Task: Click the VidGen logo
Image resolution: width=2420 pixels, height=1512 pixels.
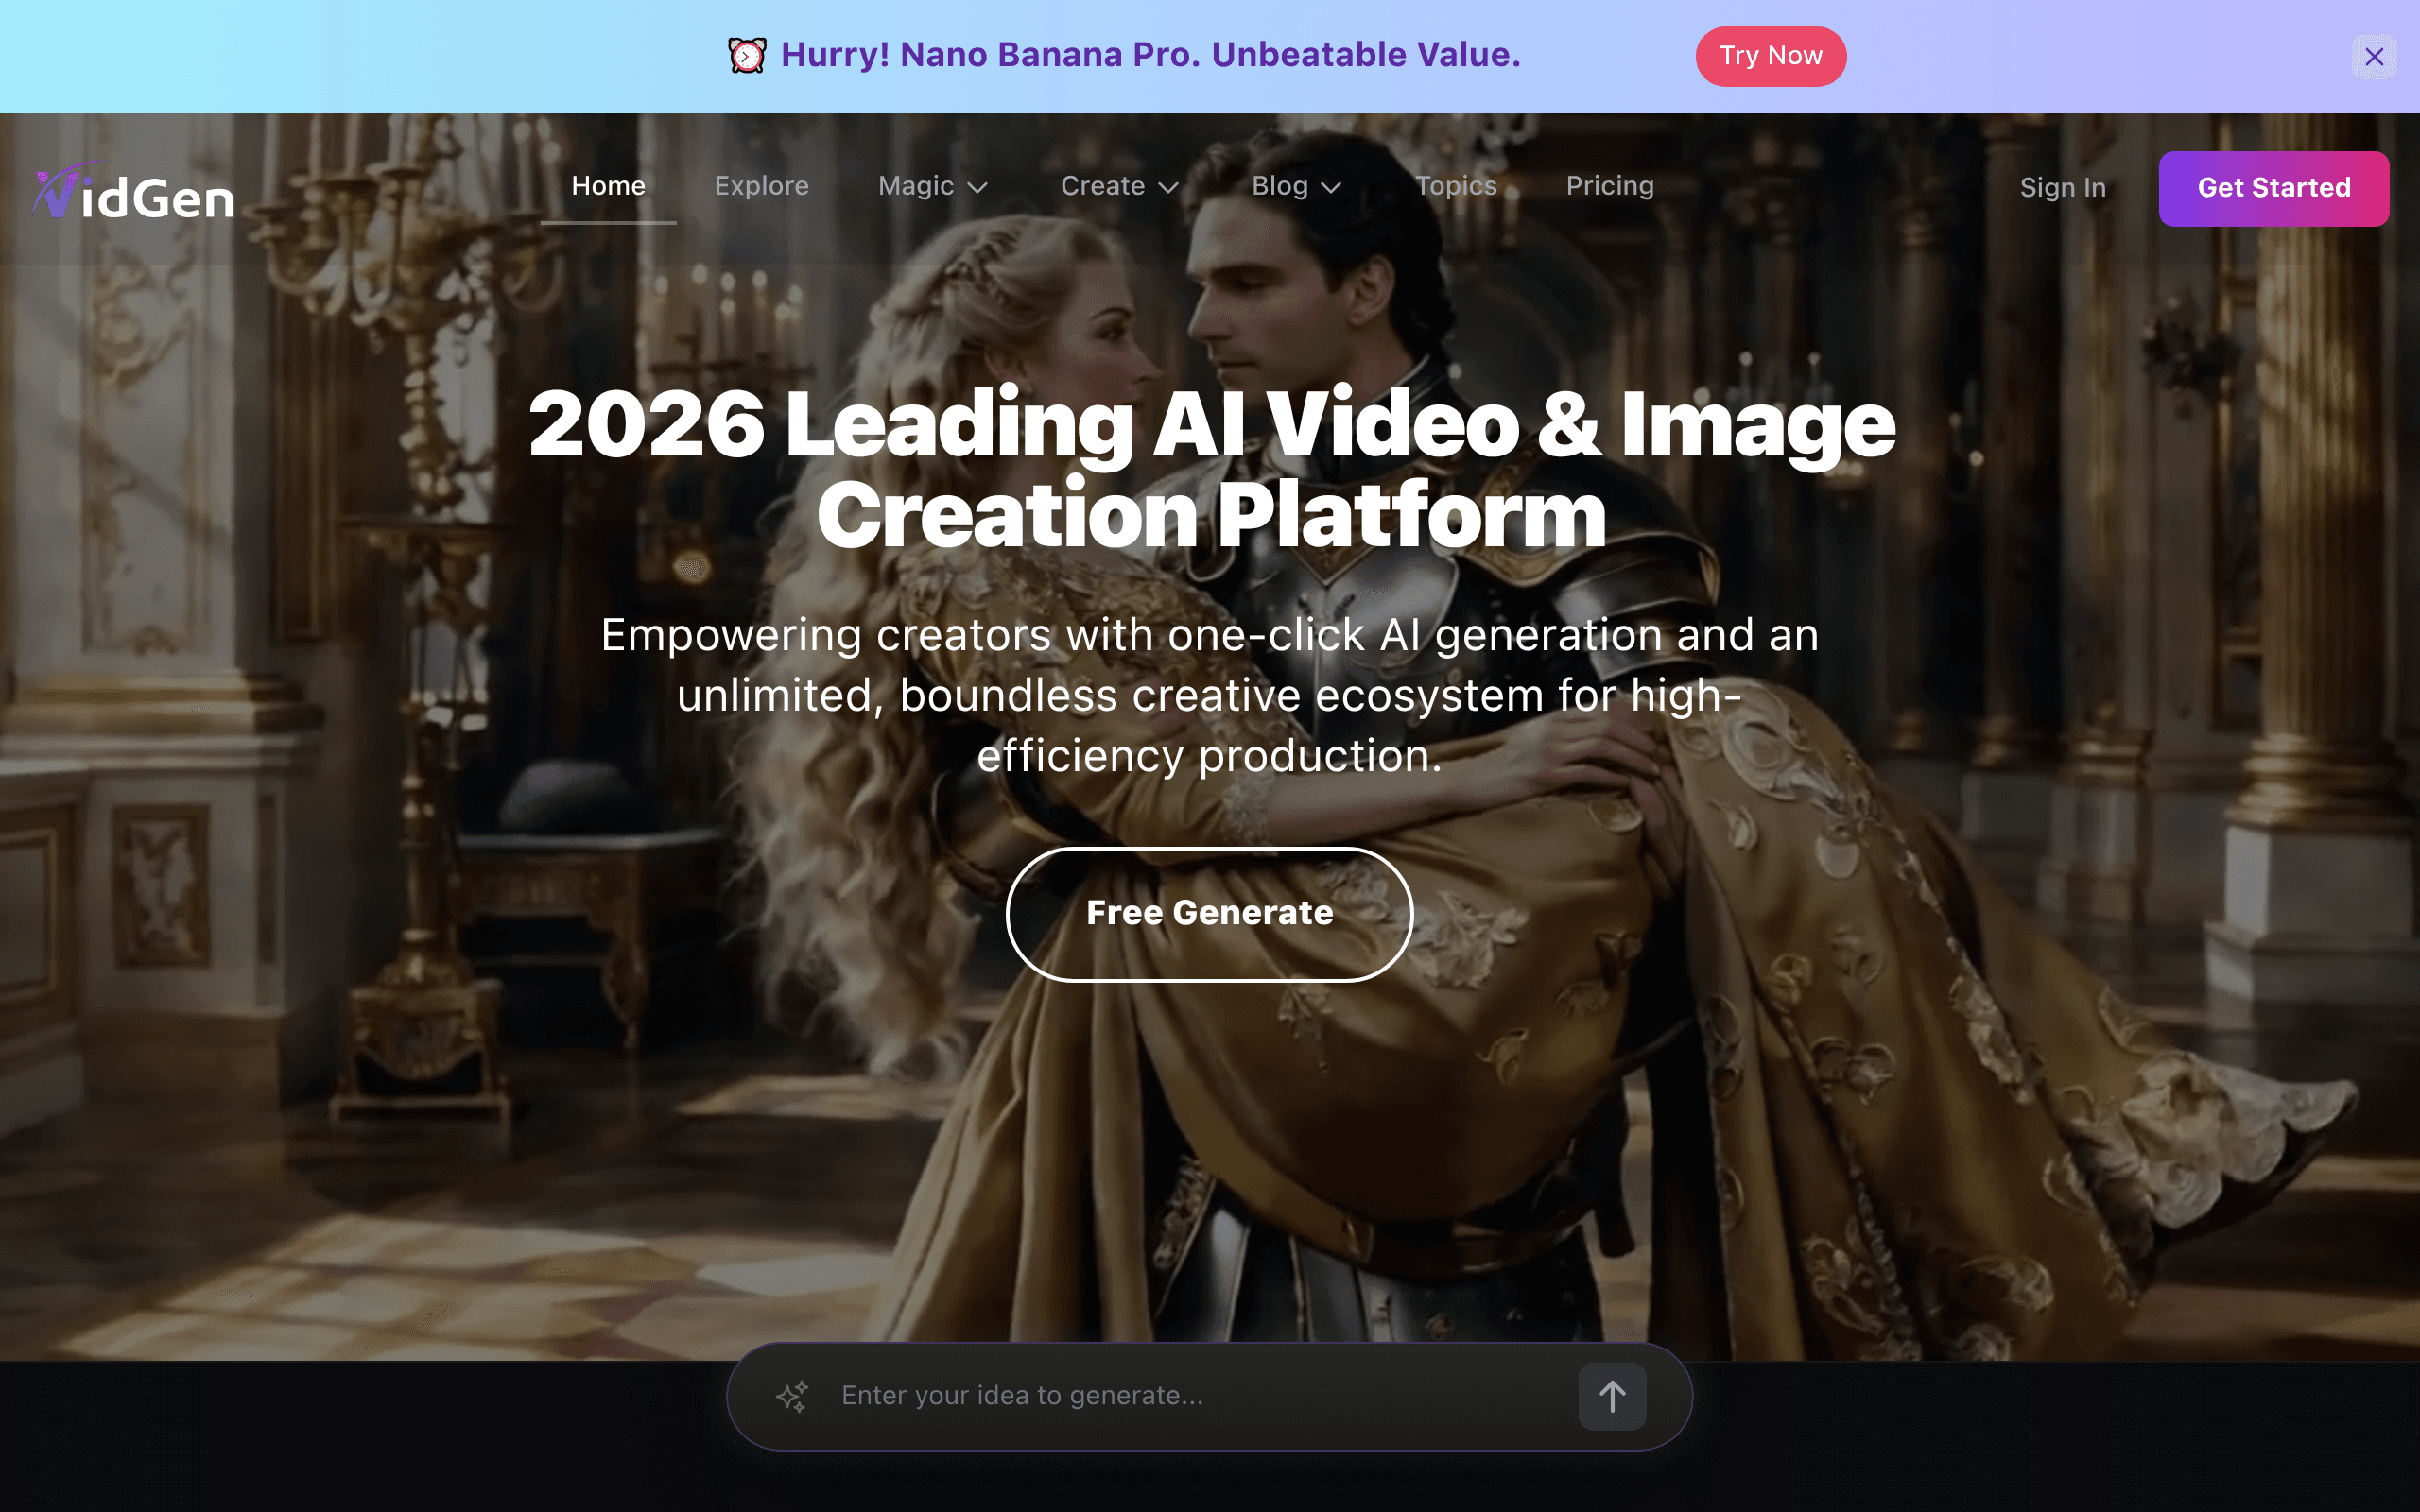Action: tap(134, 190)
